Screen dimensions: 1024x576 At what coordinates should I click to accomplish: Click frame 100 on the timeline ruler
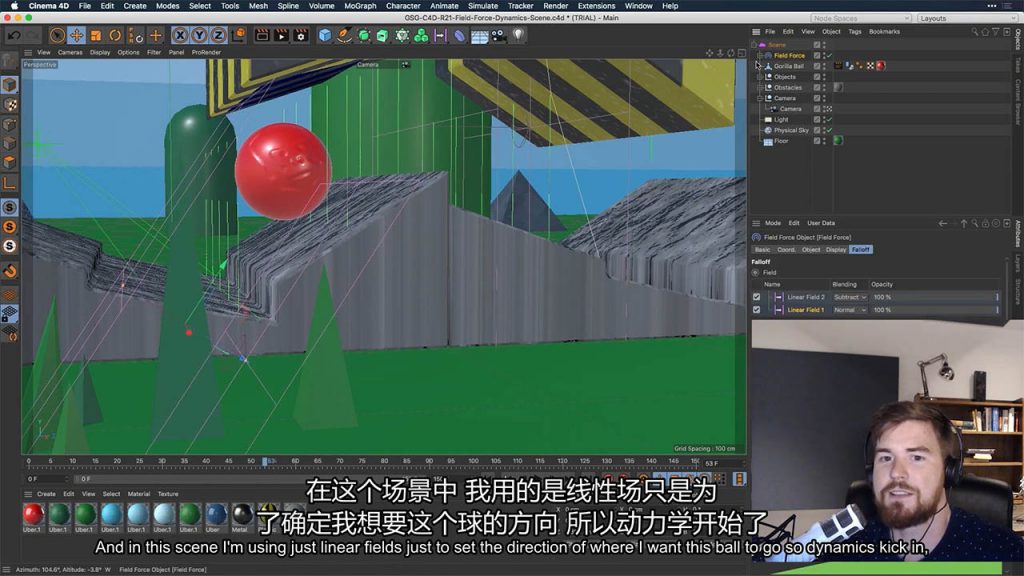(473, 461)
